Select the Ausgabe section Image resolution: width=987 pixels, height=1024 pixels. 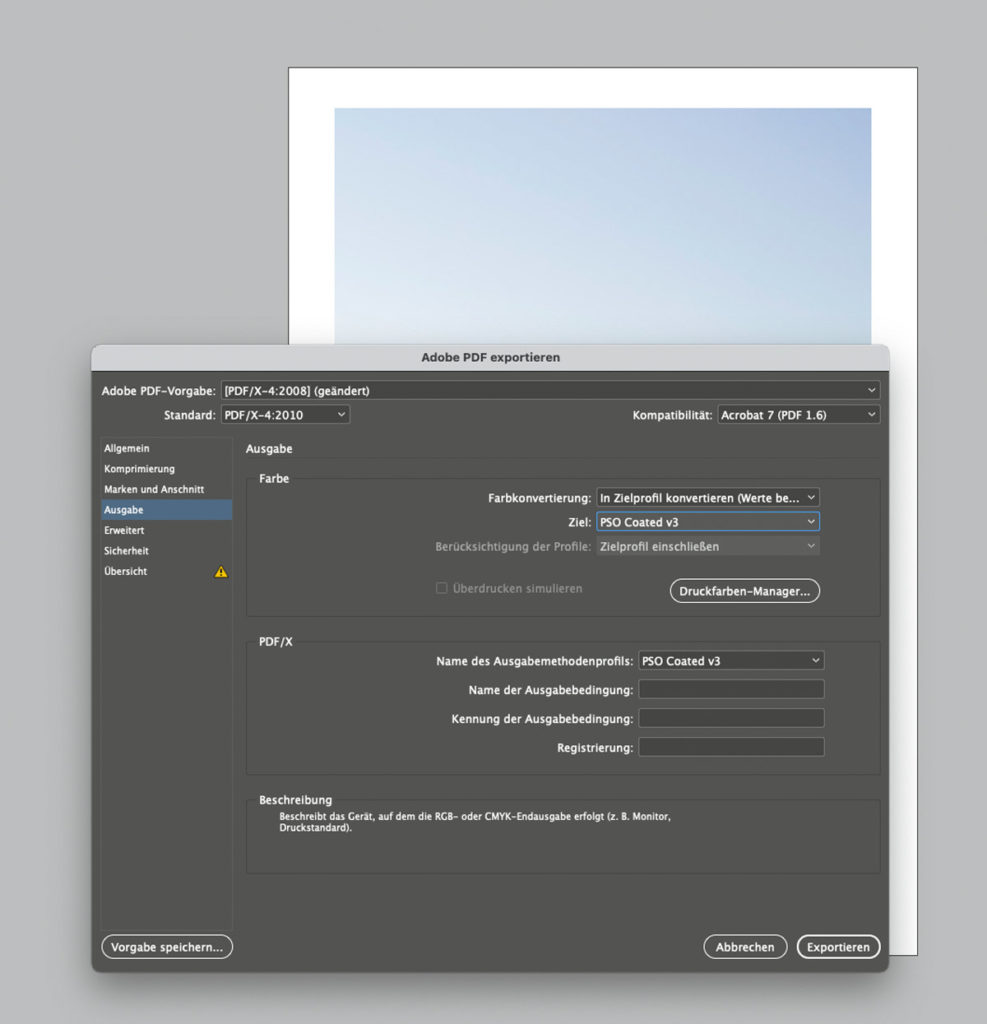click(x=166, y=509)
